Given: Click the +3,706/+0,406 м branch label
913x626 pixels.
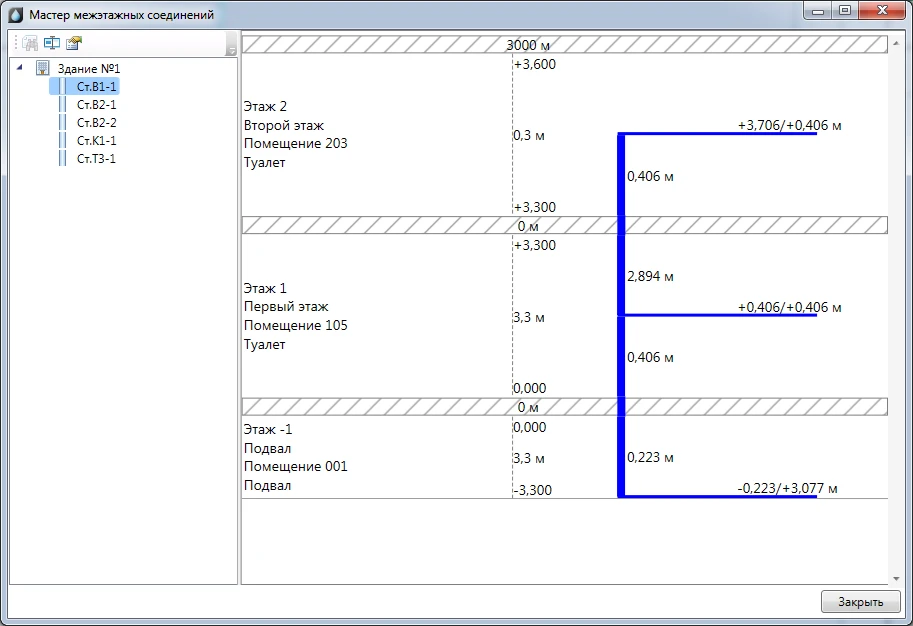Looking at the screenshot, I should [789, 125].
